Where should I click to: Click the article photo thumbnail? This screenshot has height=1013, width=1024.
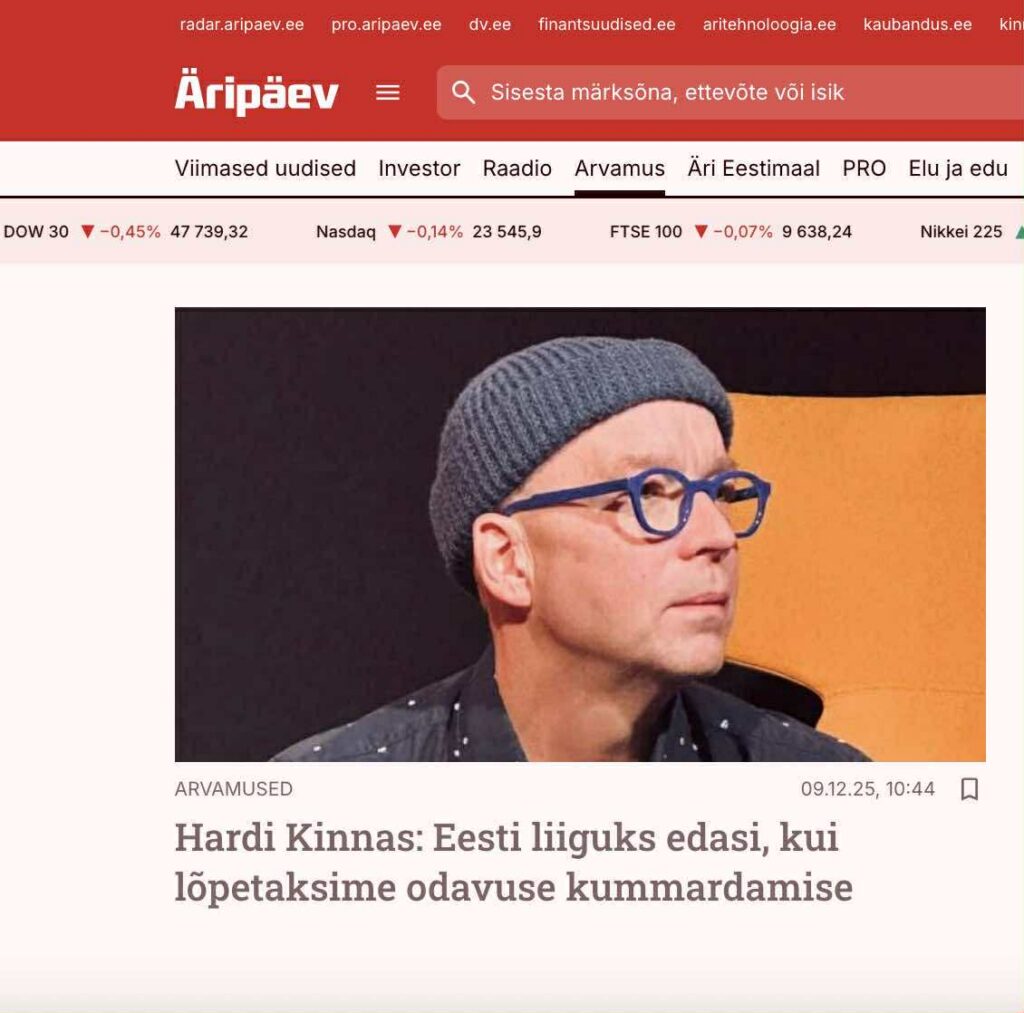click(x=580, y=534)
